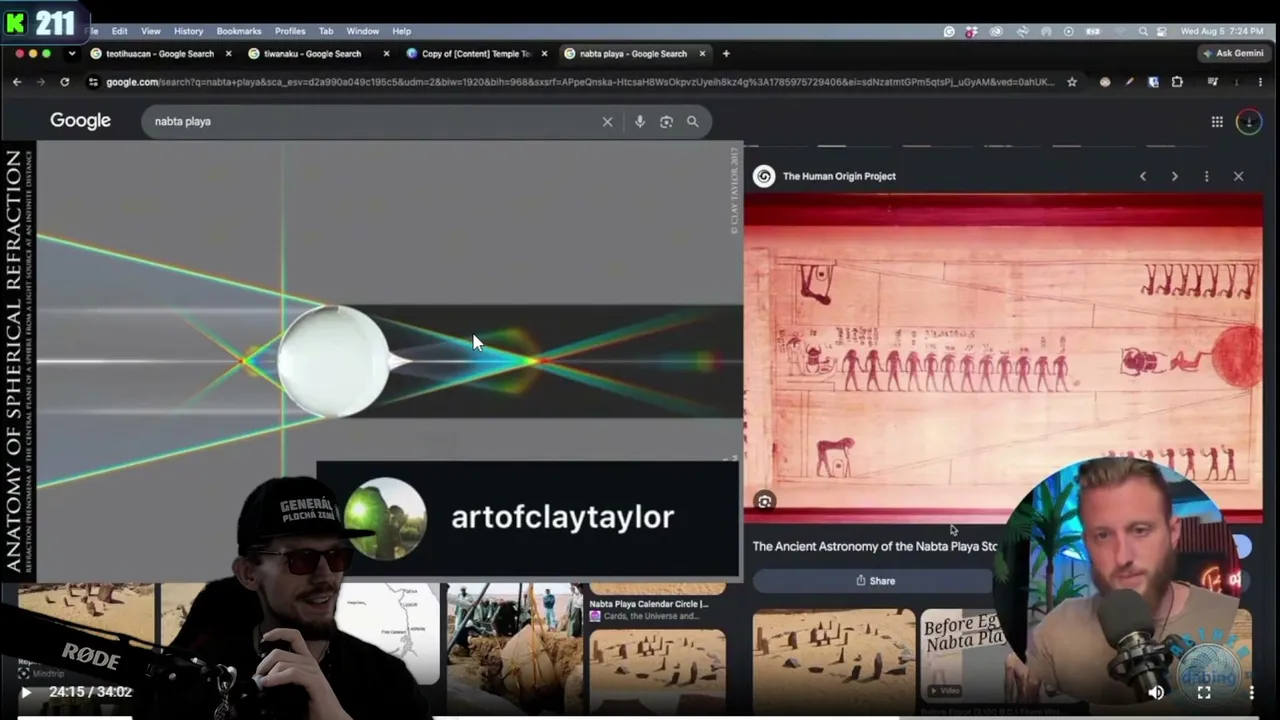Click the magnifier search icon in search box
The image size is (1280, 720).
692,122
